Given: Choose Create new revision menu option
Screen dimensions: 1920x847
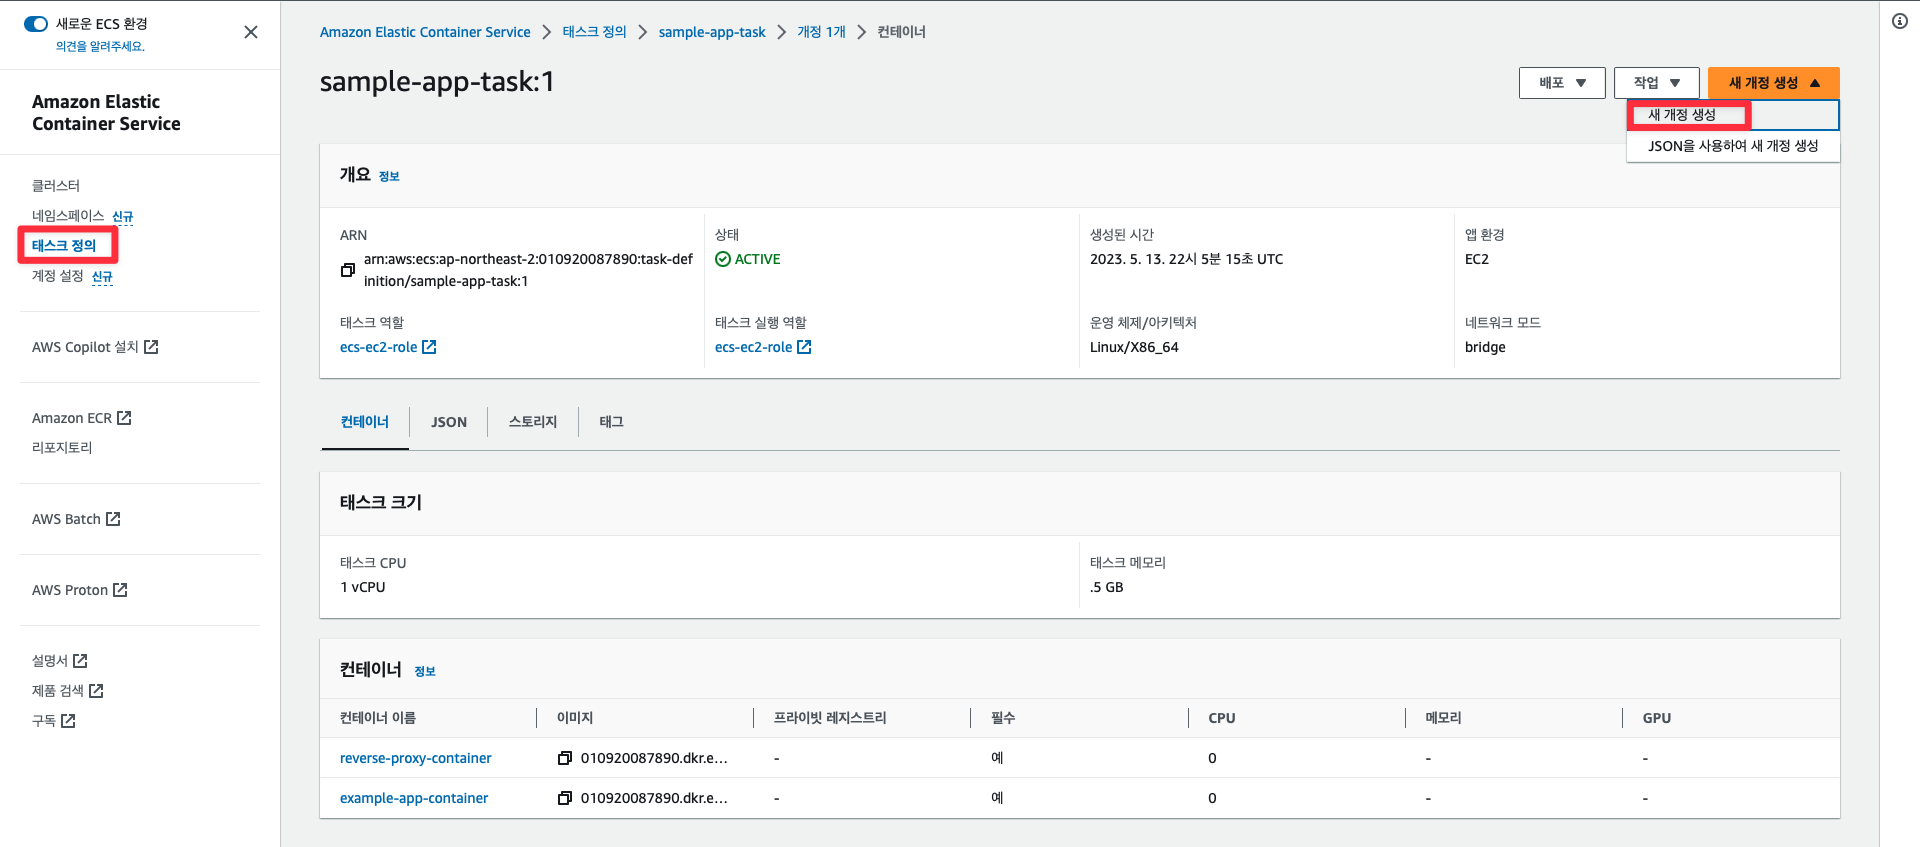Looking at the screenshot, I should click(1733, 115).
